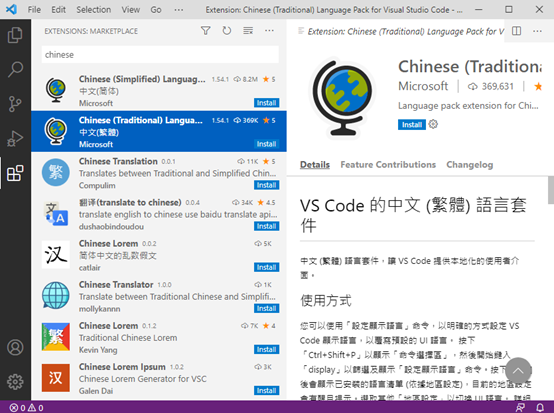This screenshot has height=413, width=554.
Task: Select the Chinese Translation extension entry
Action: [159, 172]
